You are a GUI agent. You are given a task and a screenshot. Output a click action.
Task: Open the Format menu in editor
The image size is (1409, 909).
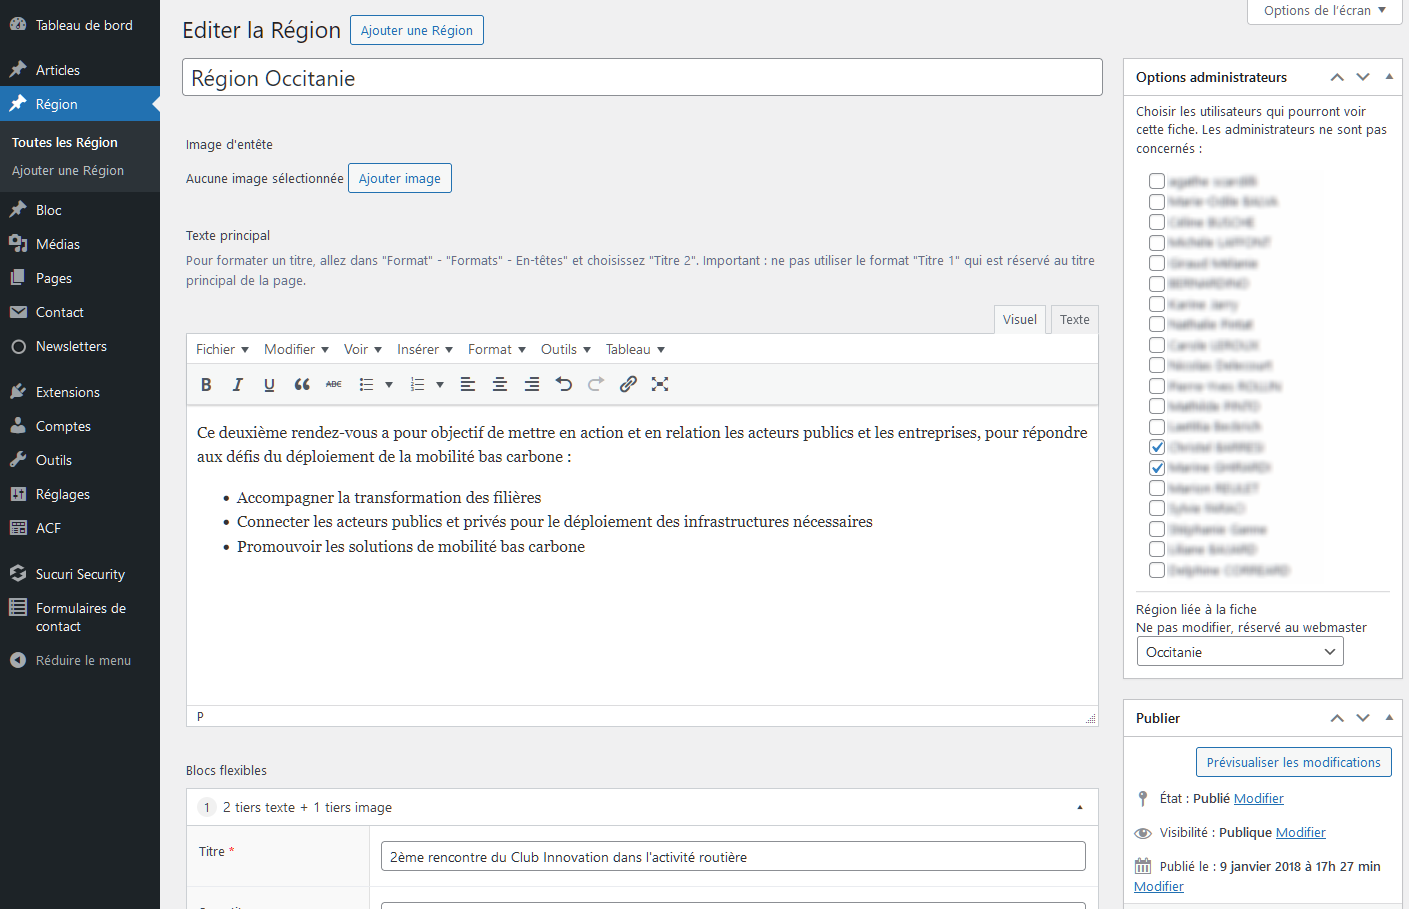click(x=496, y=349)
